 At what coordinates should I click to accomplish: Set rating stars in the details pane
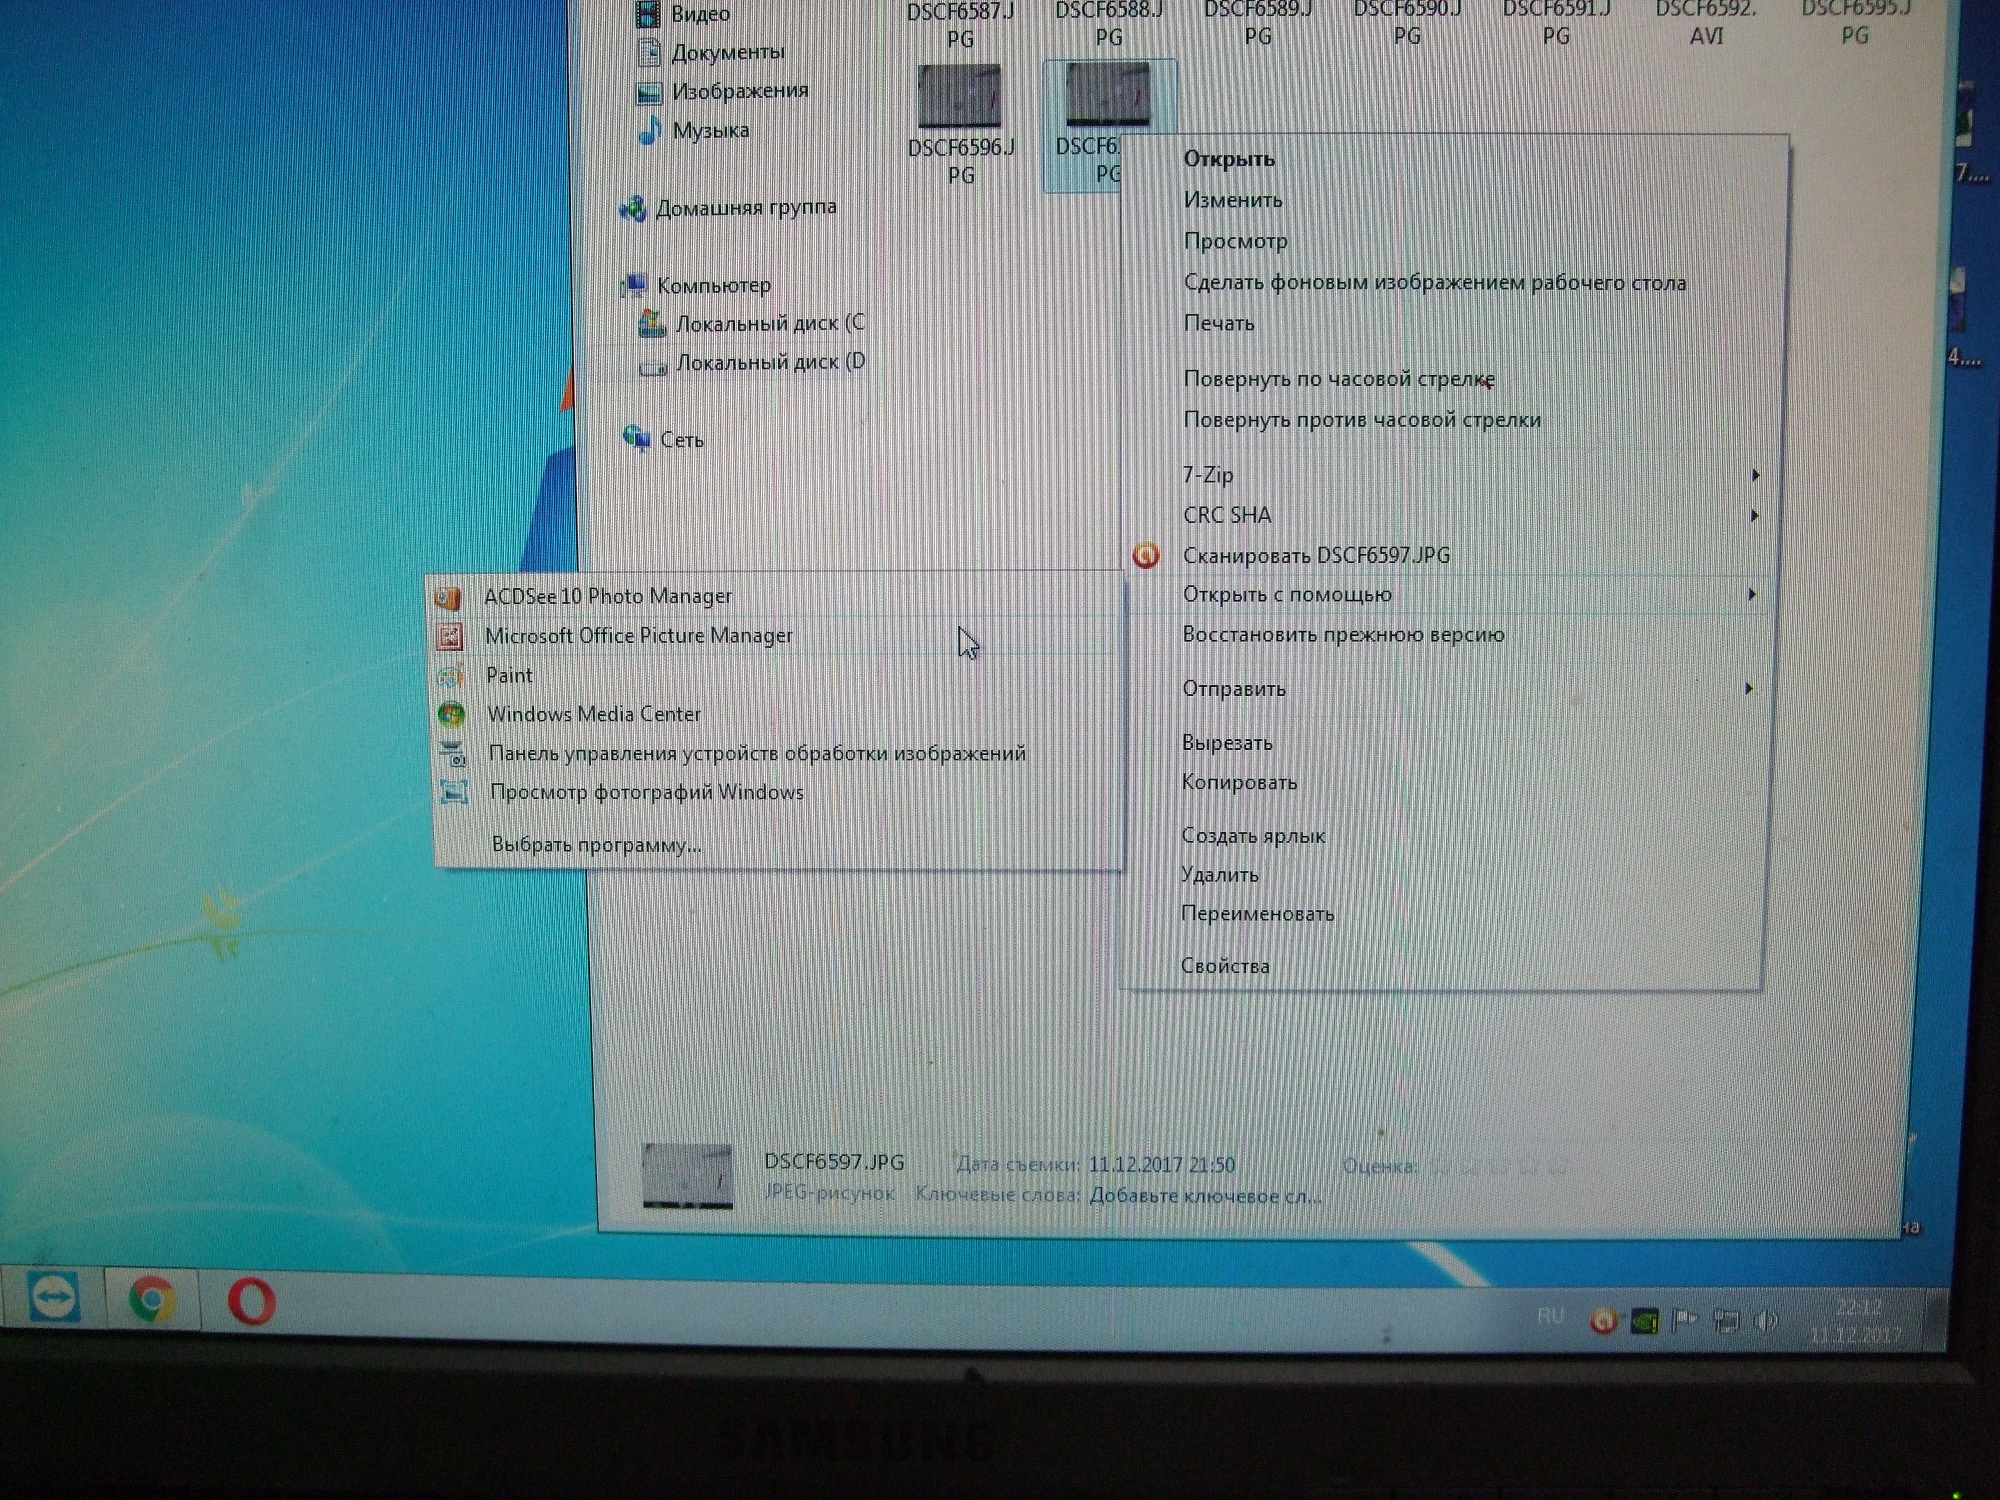[1497, 1167]
